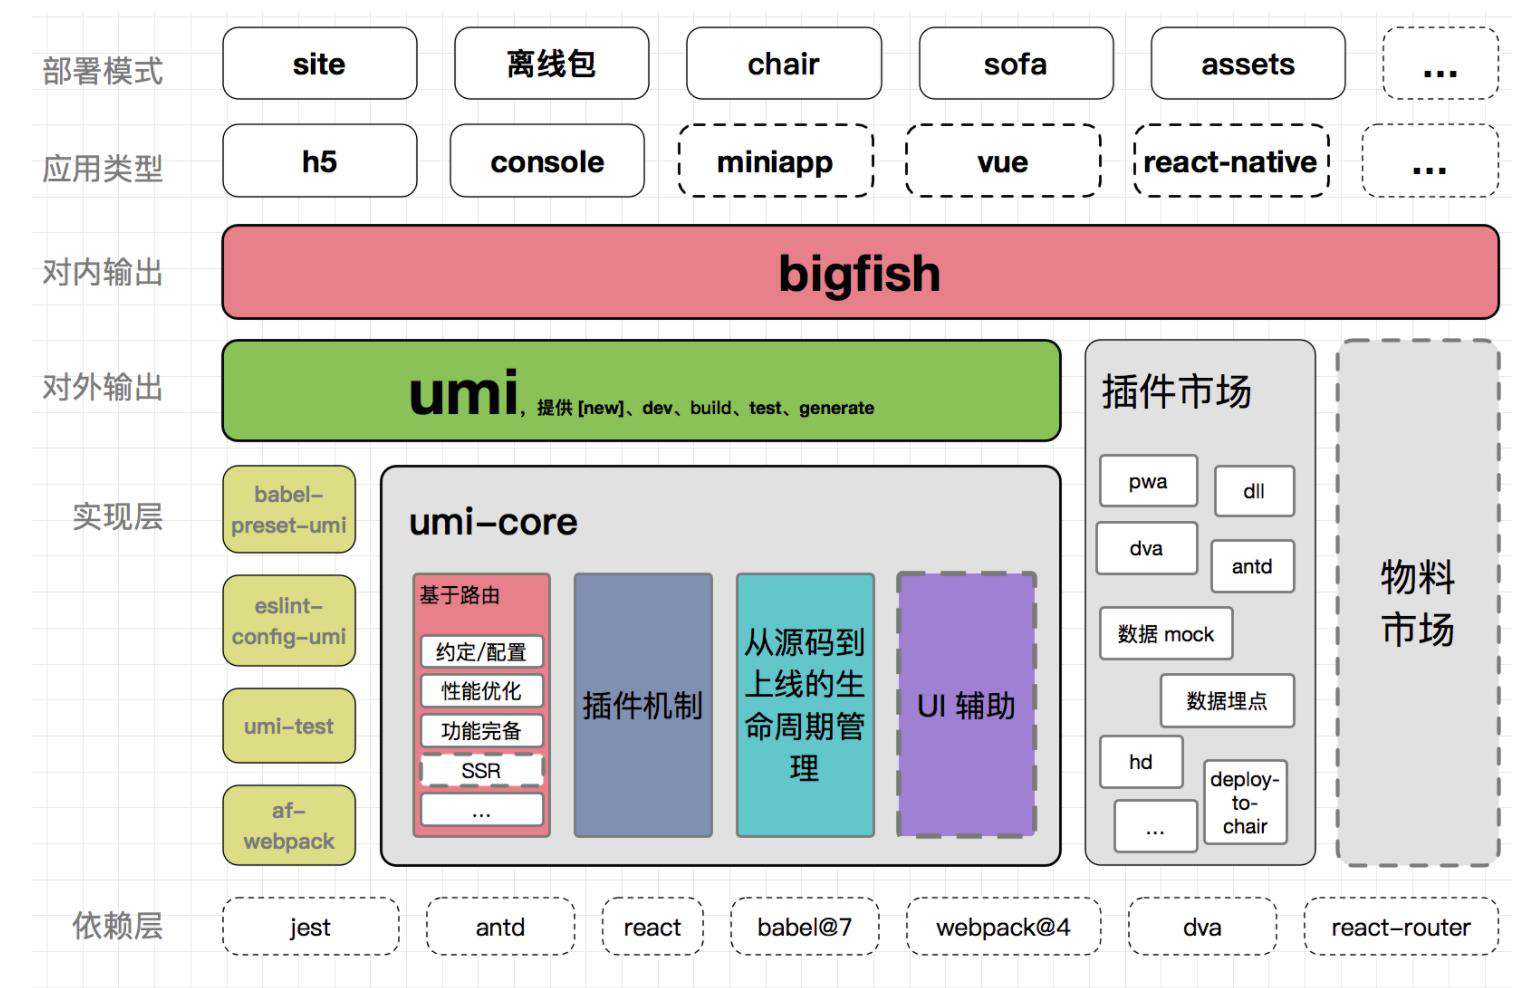Click antd box in 依赖层 row

point(500,926)
